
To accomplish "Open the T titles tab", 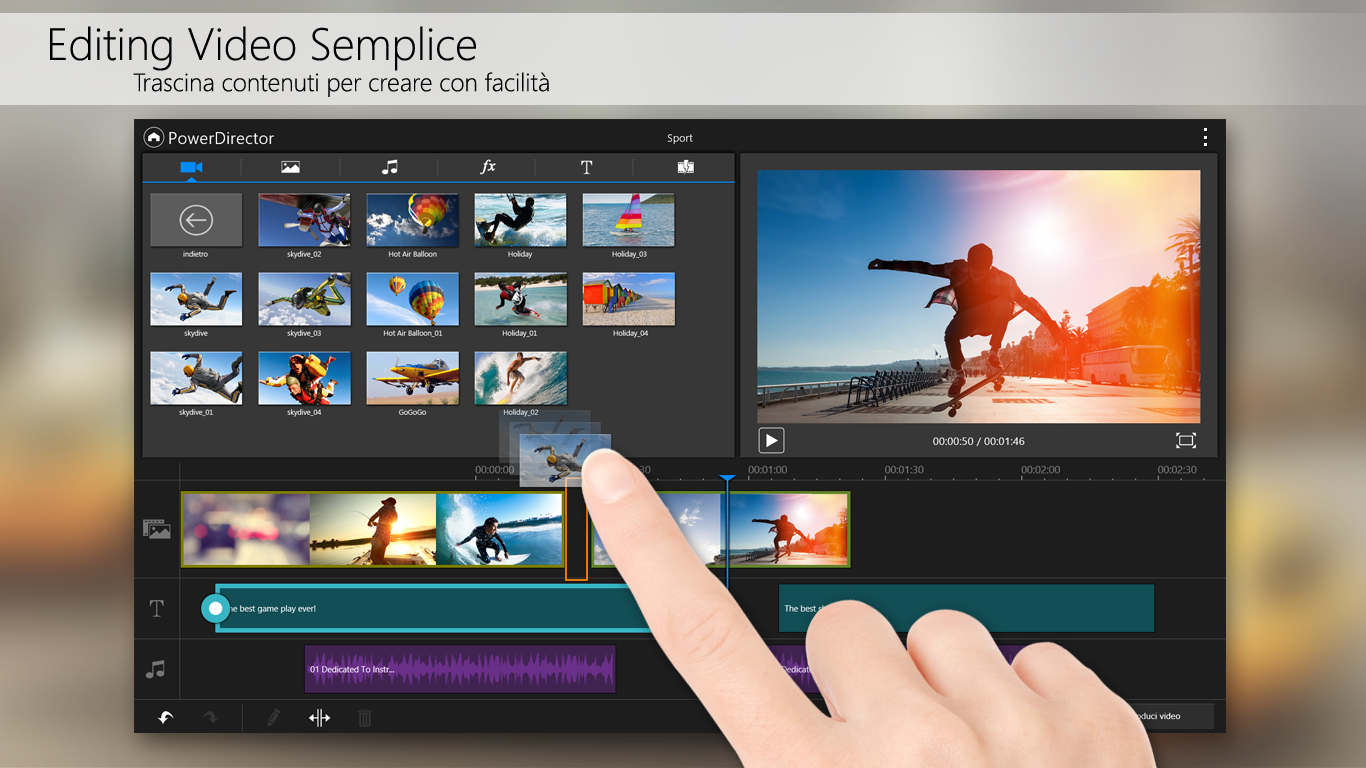I will click(586, 167).
